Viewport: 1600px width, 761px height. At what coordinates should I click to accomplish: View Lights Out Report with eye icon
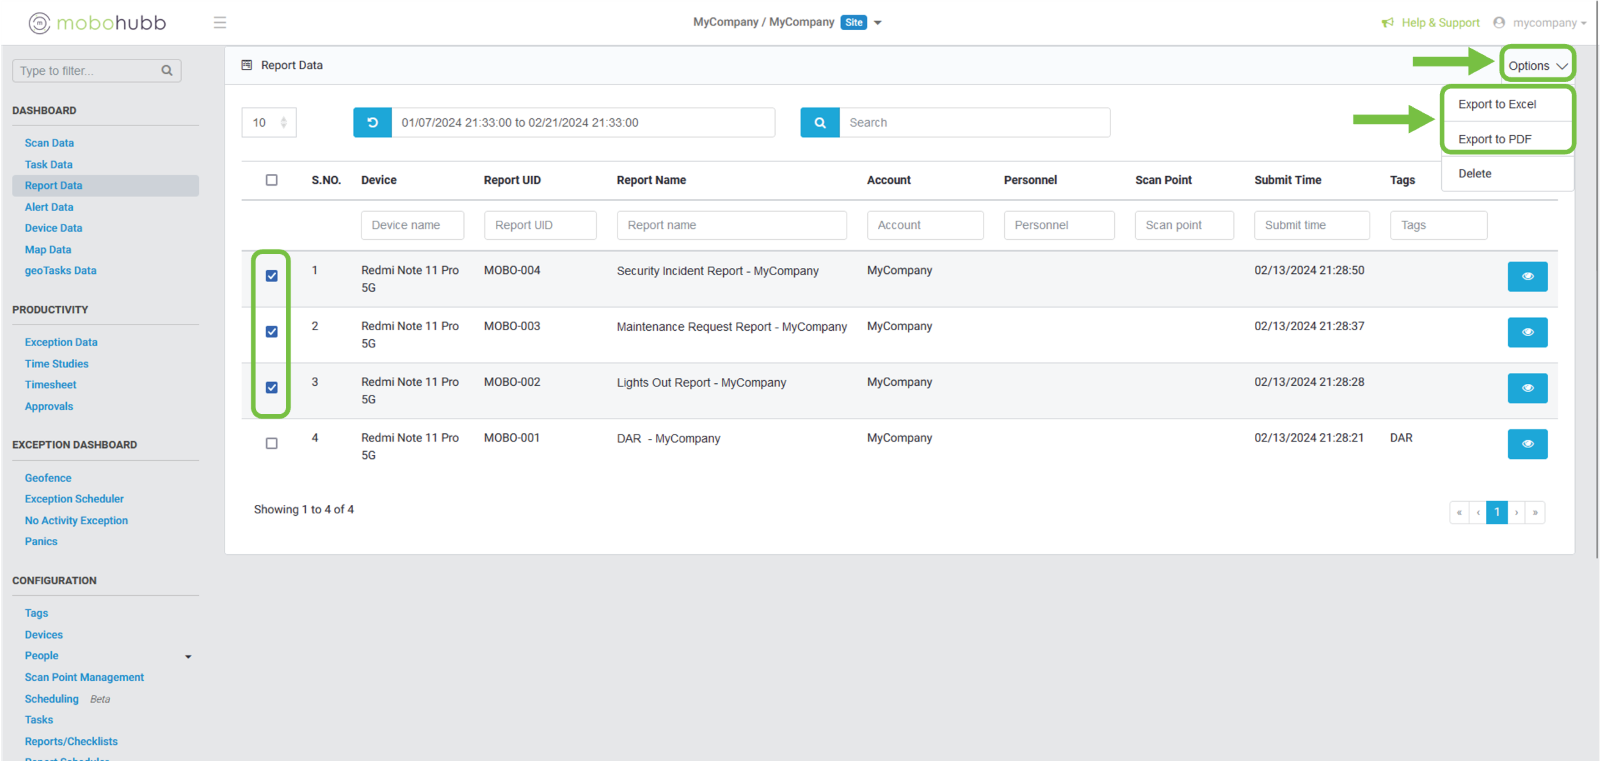1527,388
